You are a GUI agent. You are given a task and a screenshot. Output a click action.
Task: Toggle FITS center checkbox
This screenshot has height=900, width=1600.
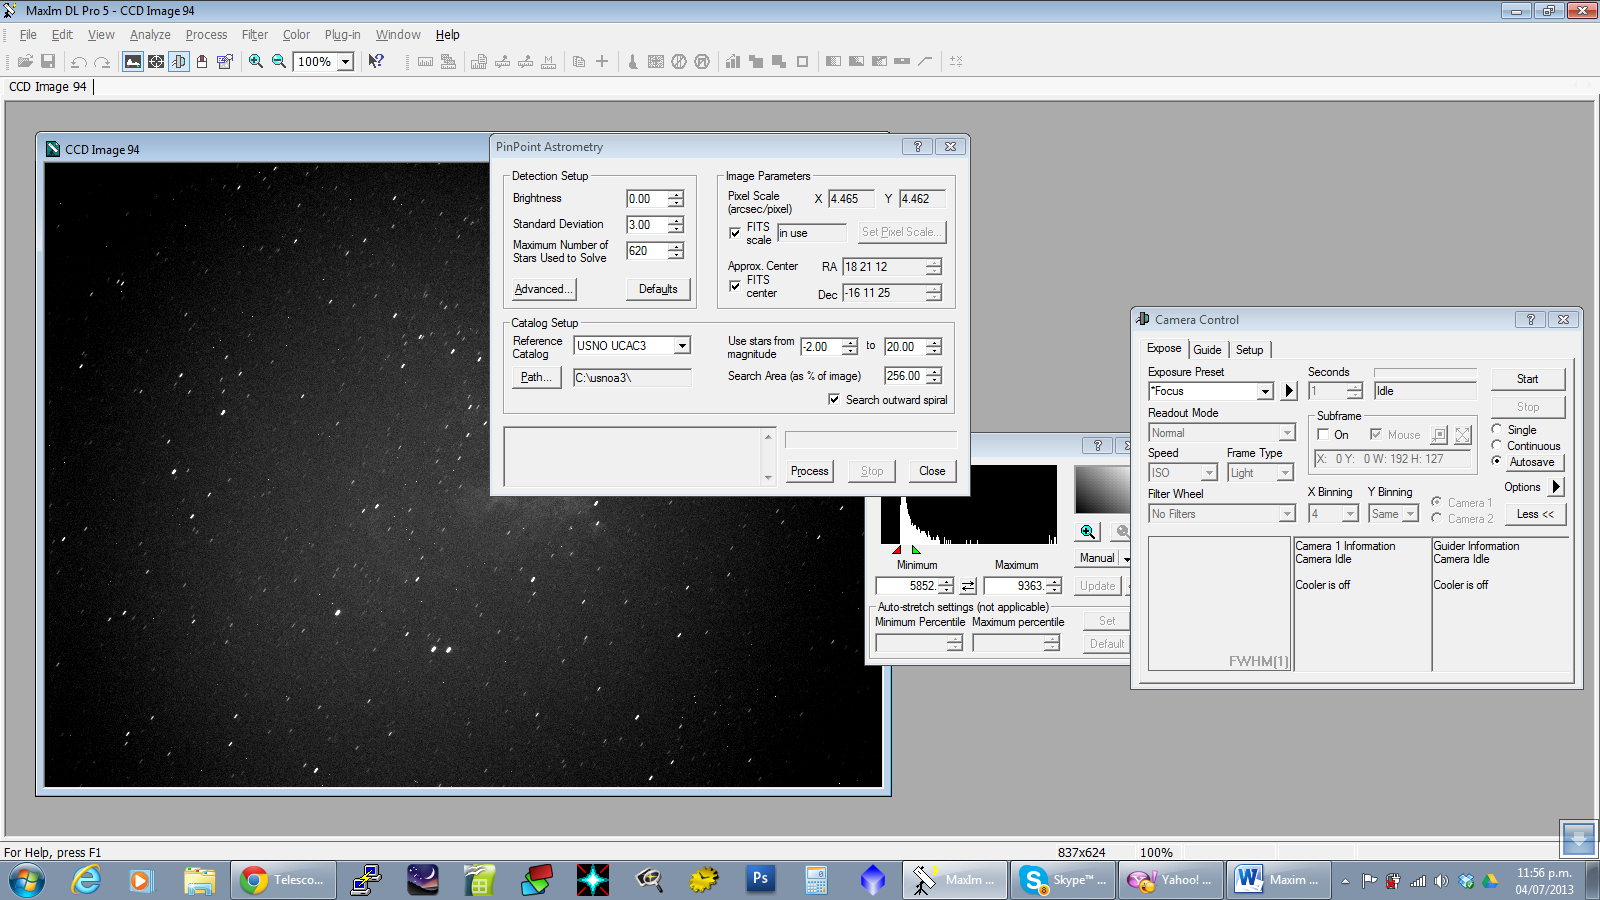pyautogui.click(x=735, y=286)
